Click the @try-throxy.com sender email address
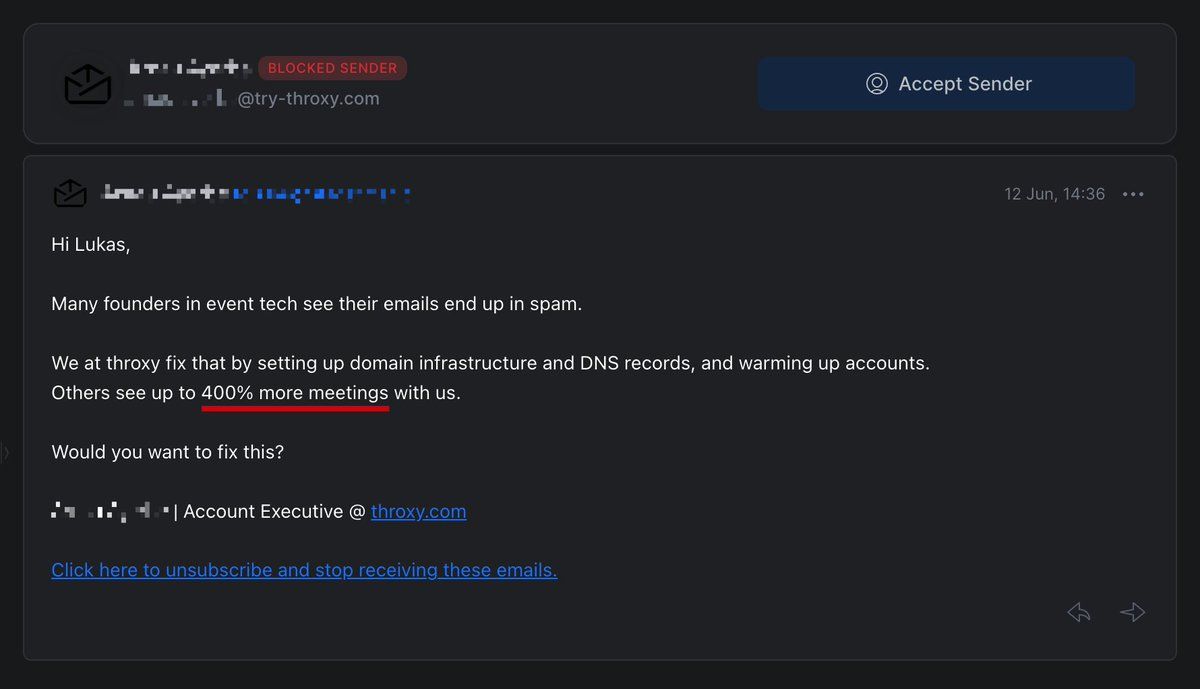 (308, 99)
